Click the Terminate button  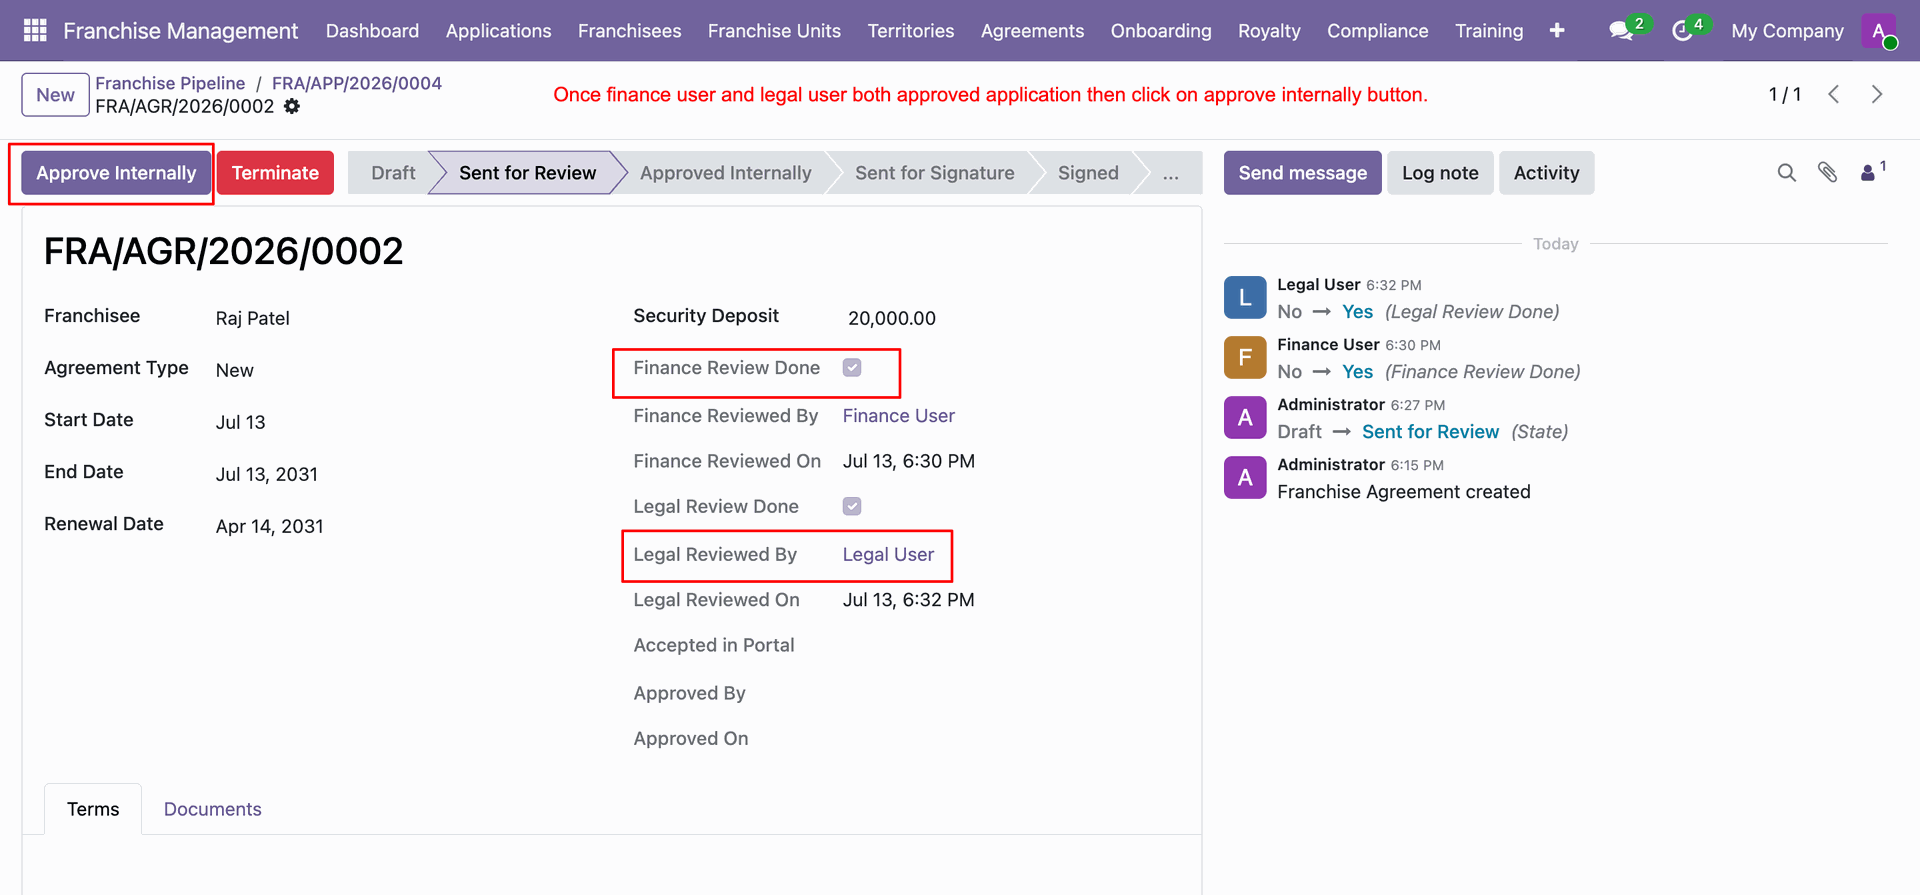(x=275, y=173)
